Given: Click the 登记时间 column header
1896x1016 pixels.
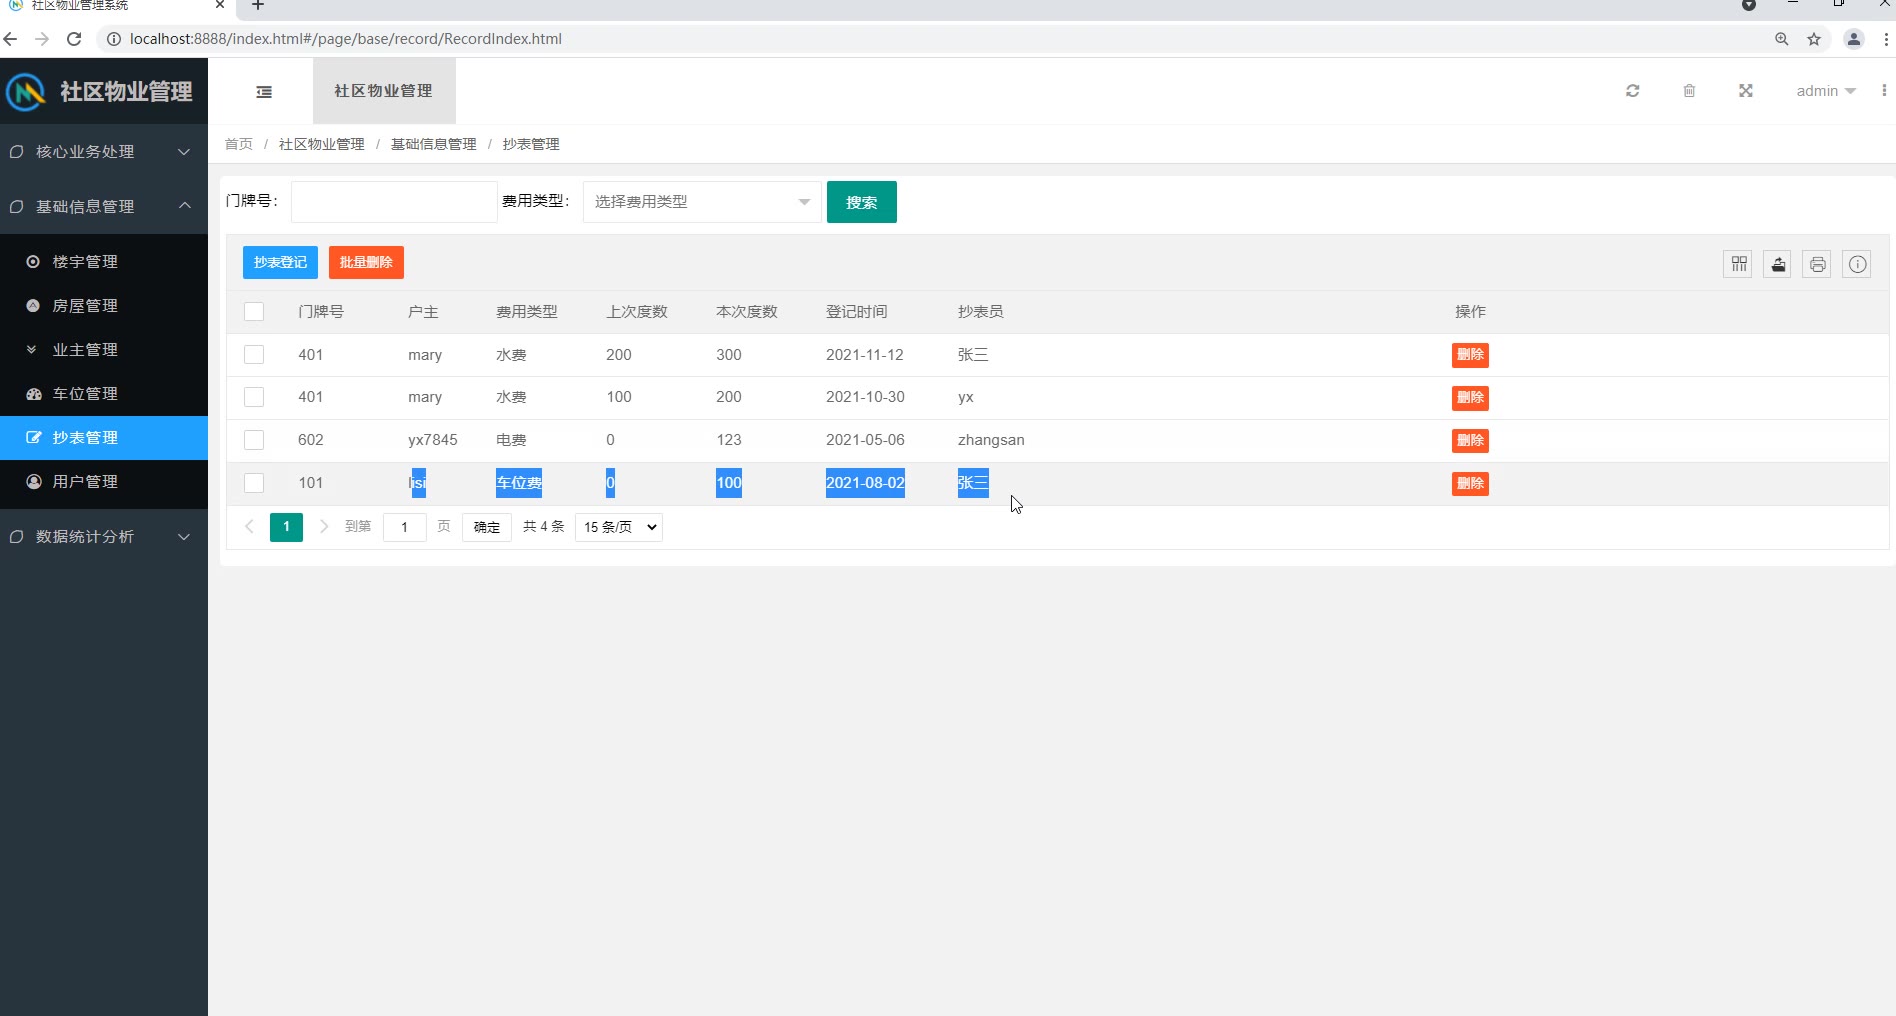Looking at the screenshot, I should pos(856,312).
